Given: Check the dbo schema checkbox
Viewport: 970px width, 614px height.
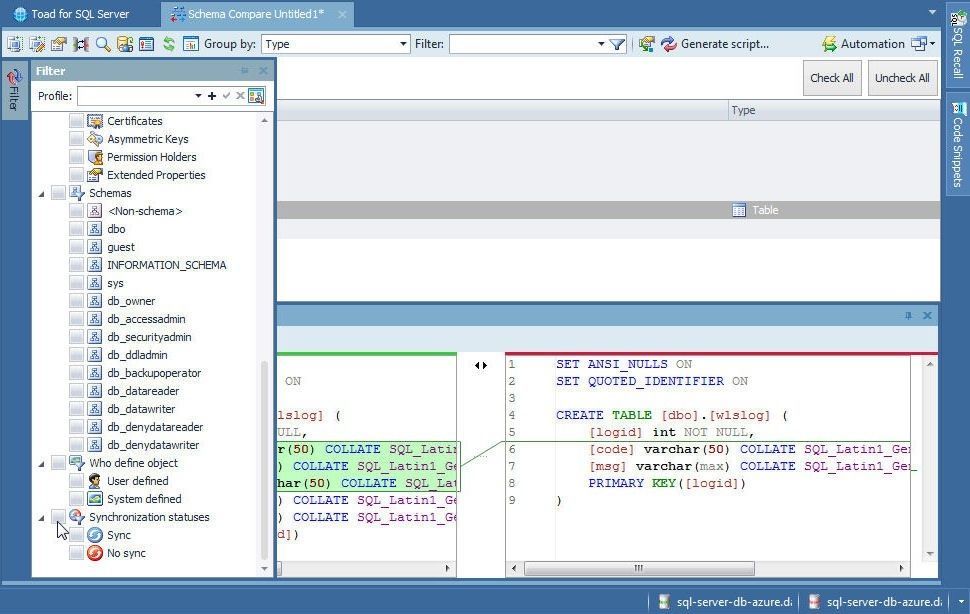Looking at the screenshot, I should point(76,229).
